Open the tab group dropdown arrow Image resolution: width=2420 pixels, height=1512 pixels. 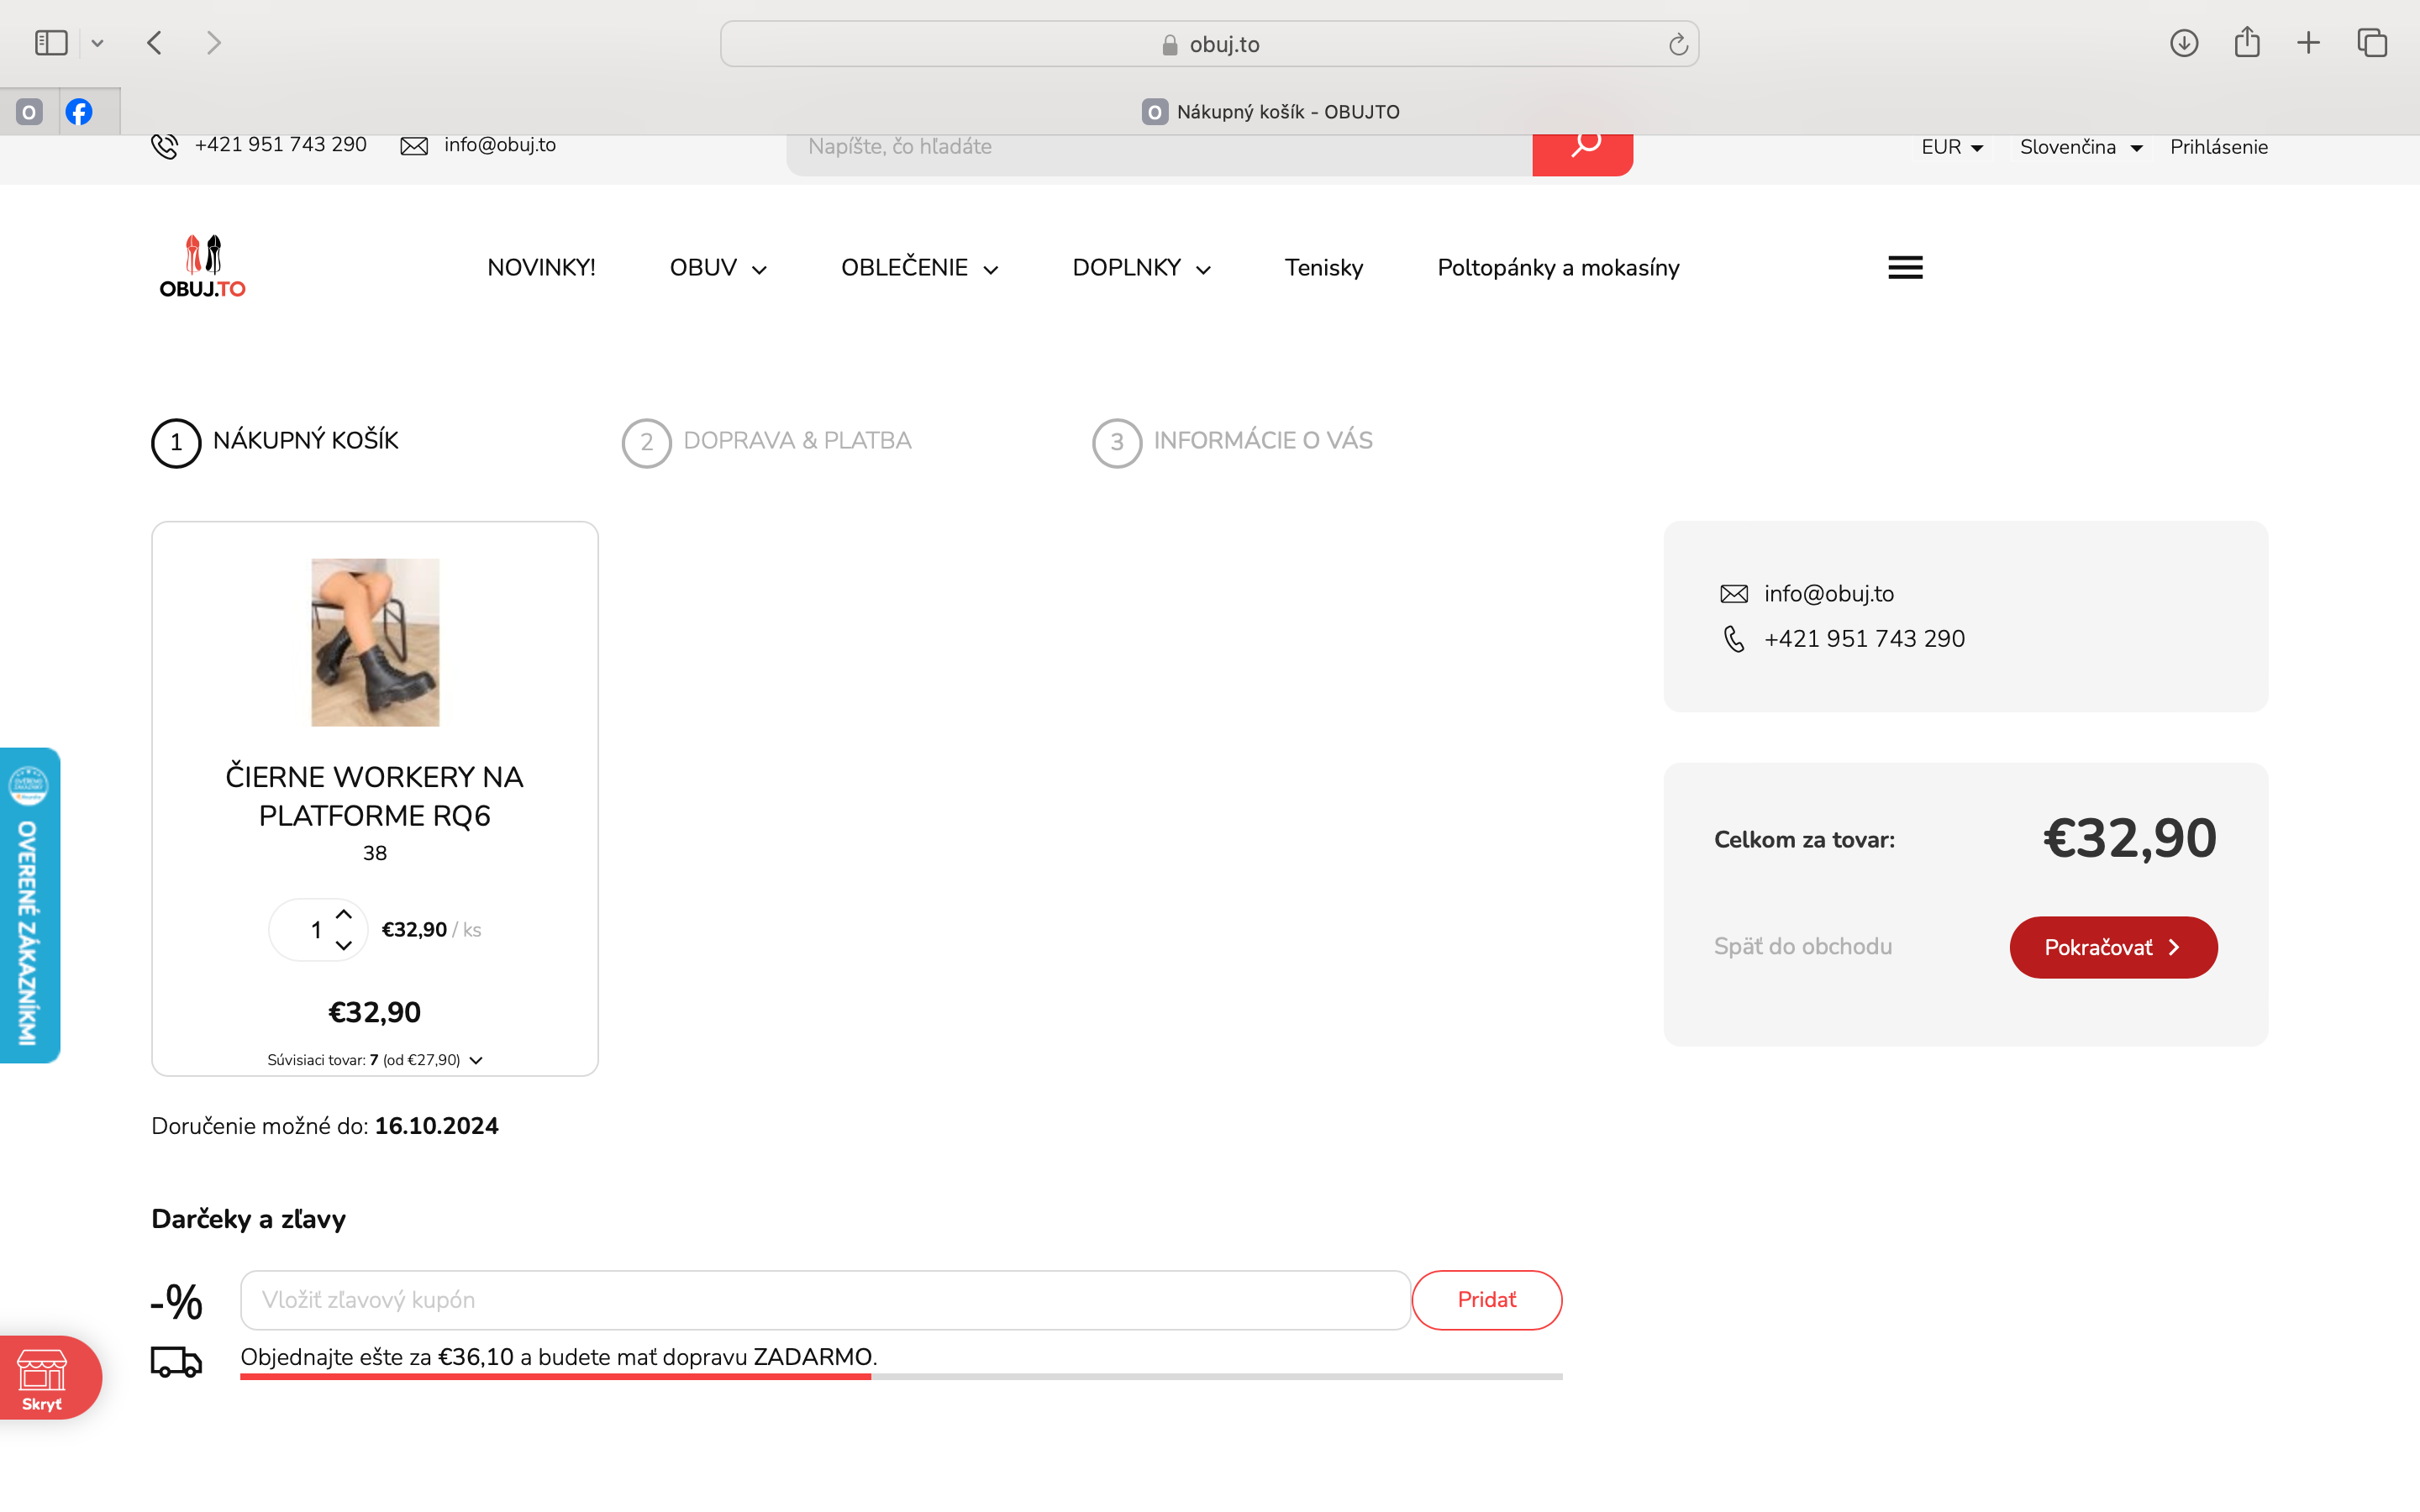coord(97,43)
